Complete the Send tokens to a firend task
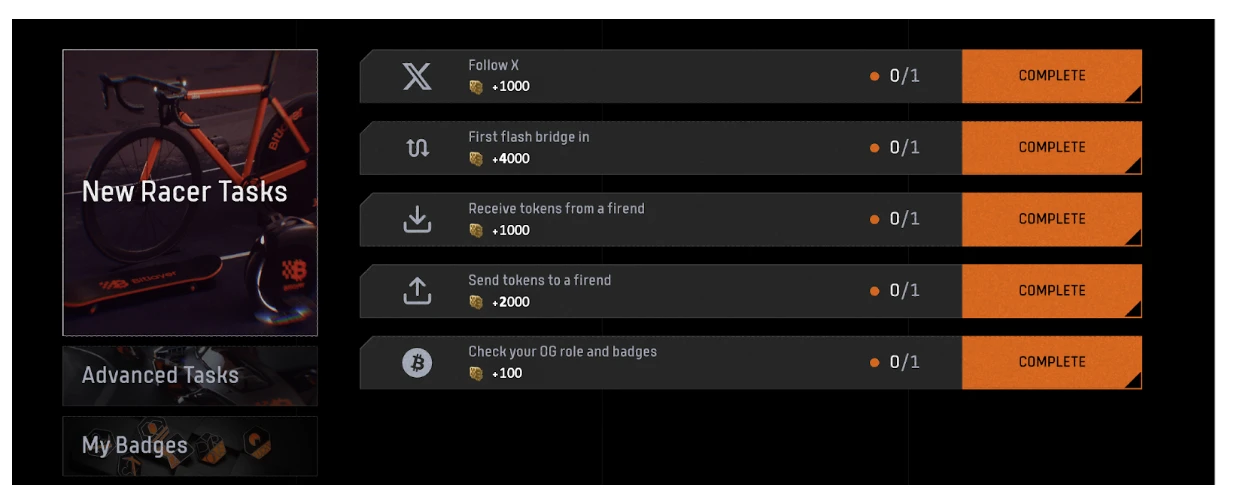 (1051, 291)
